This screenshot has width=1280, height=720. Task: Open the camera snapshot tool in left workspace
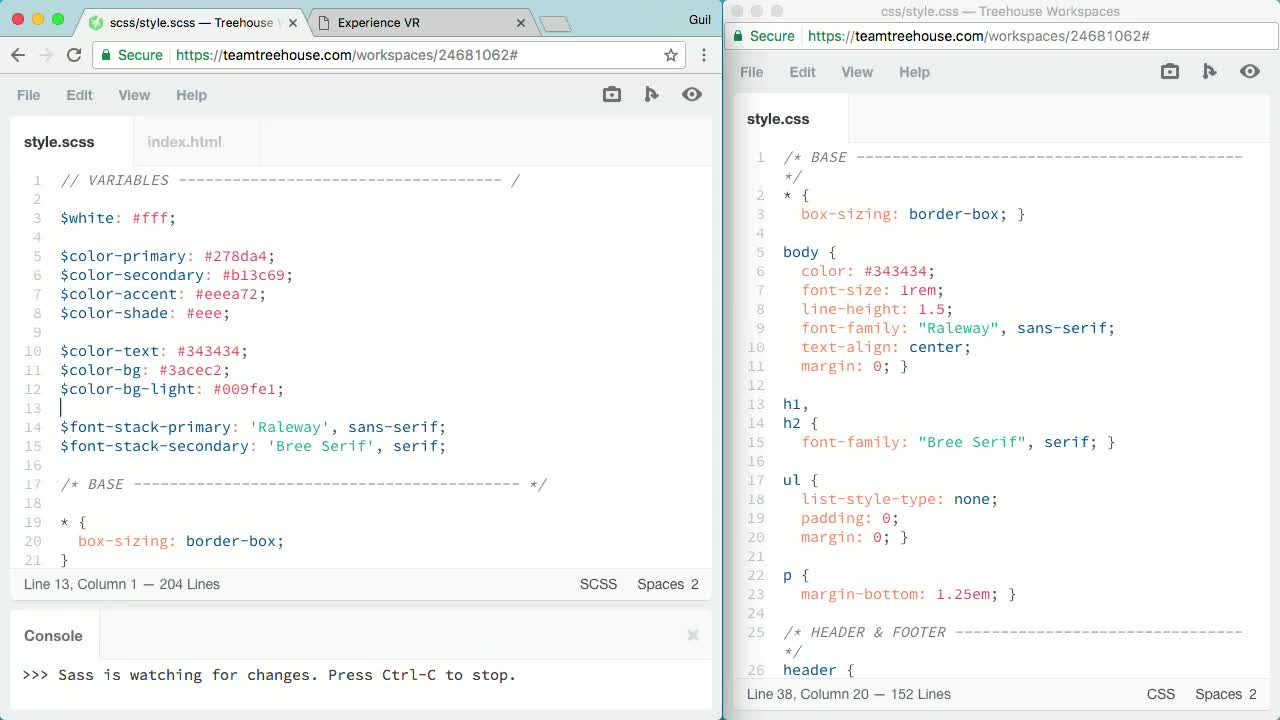[611, 94]
